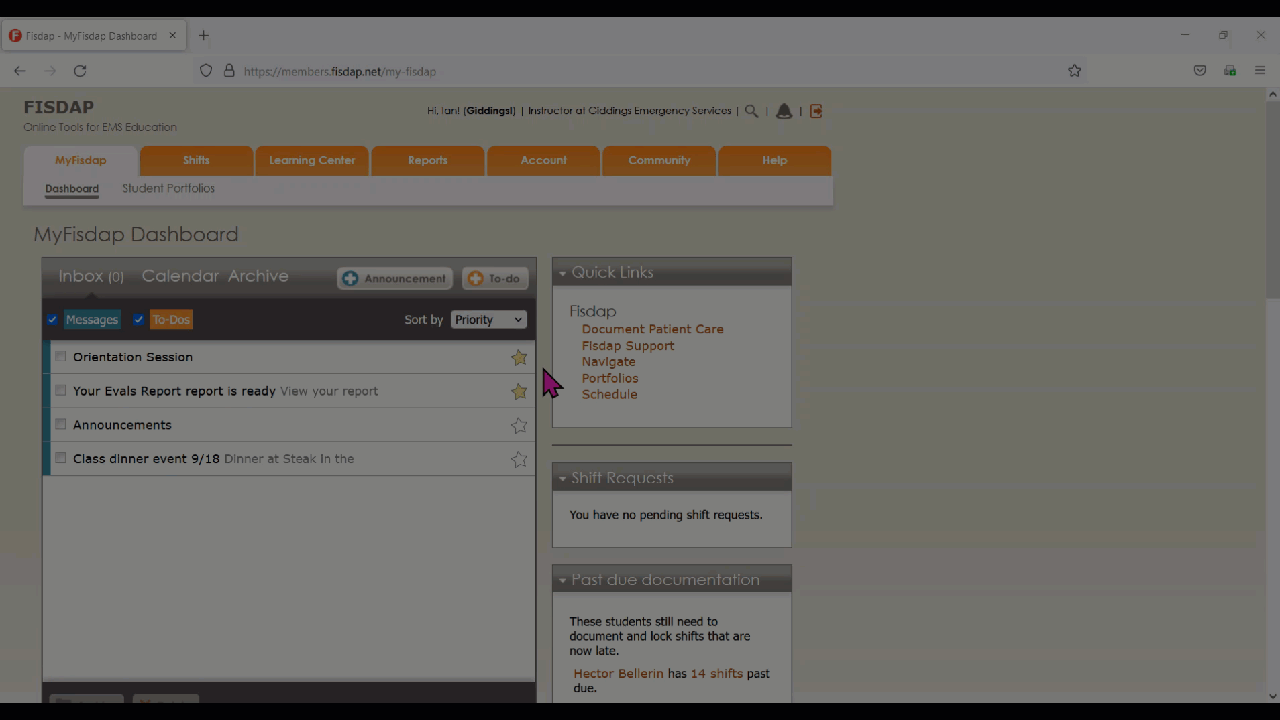Switch to the Inbox view
This screenshot has height=720, width=1280.
coord(91,276)
